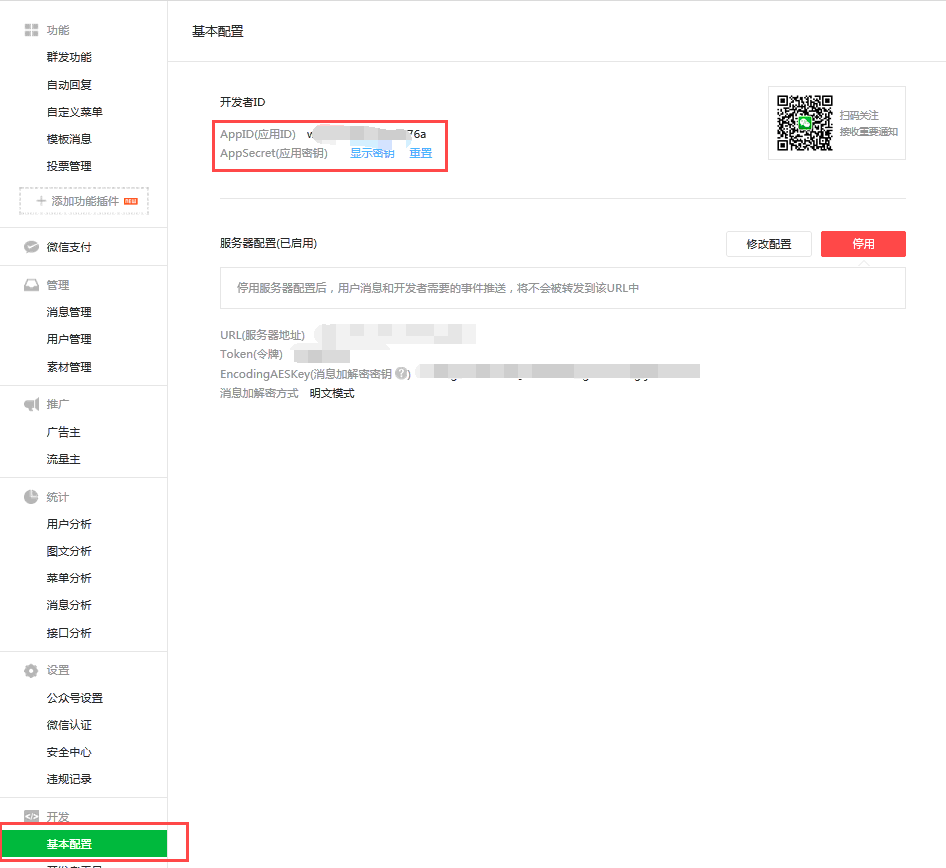The image size is (946, 868).
Task: Click the 管理 inbox icon
Action: click(31, 285)
